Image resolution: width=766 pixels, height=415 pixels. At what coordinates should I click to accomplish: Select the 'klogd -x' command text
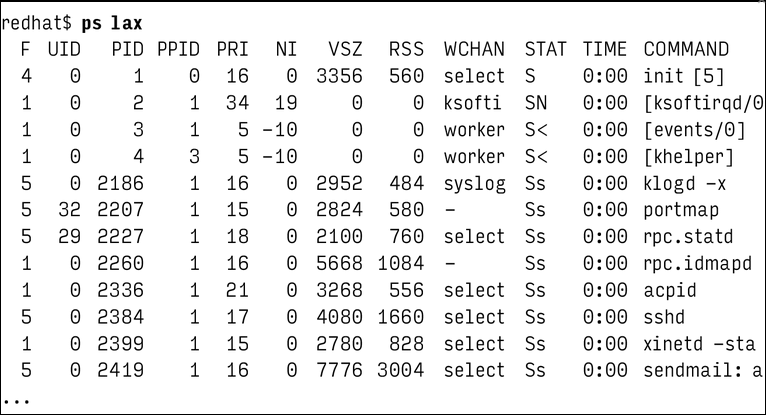coord(684,184)
